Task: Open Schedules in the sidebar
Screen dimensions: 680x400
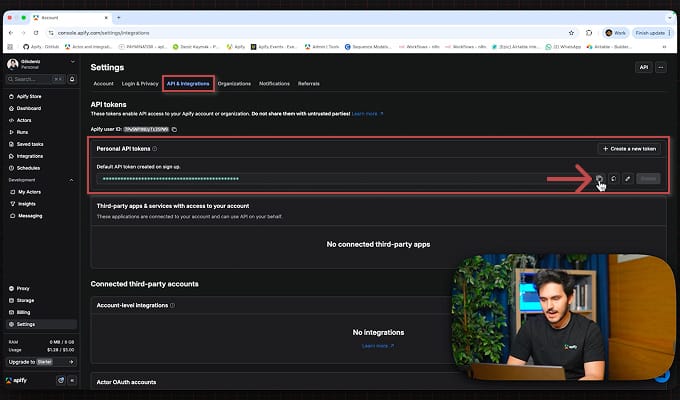Action: 25,168
